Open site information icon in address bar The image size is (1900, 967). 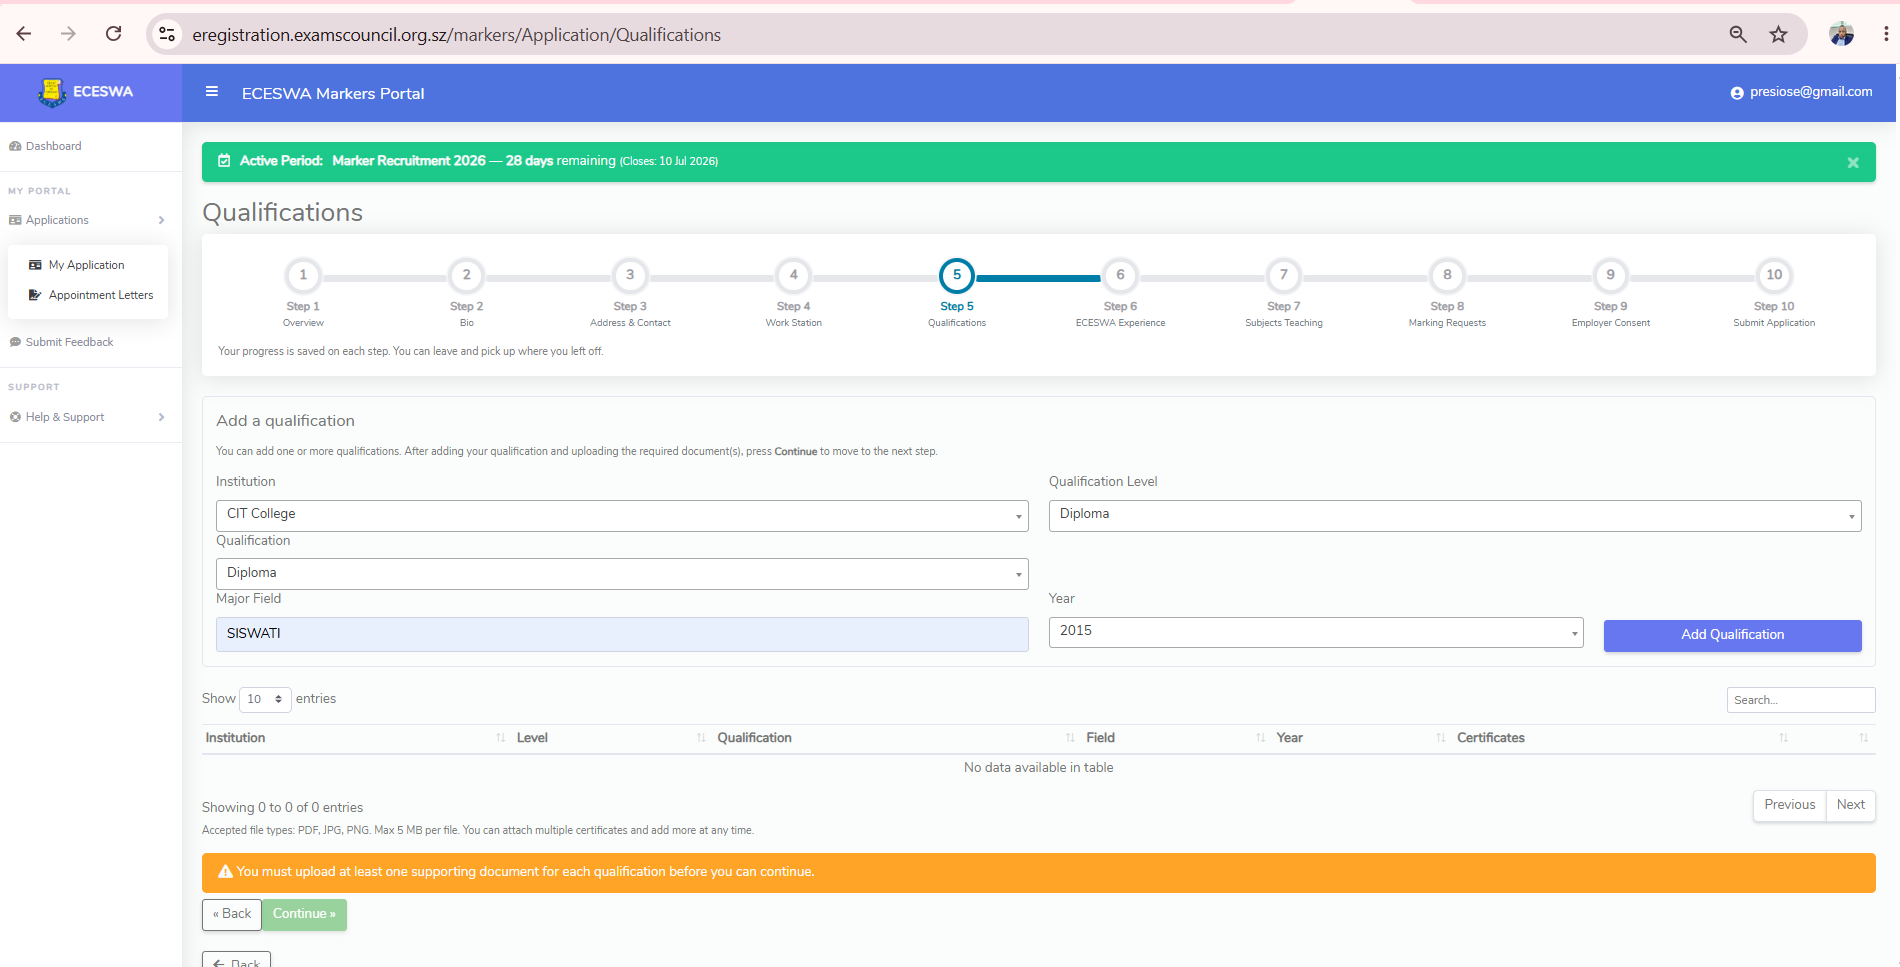167,34
